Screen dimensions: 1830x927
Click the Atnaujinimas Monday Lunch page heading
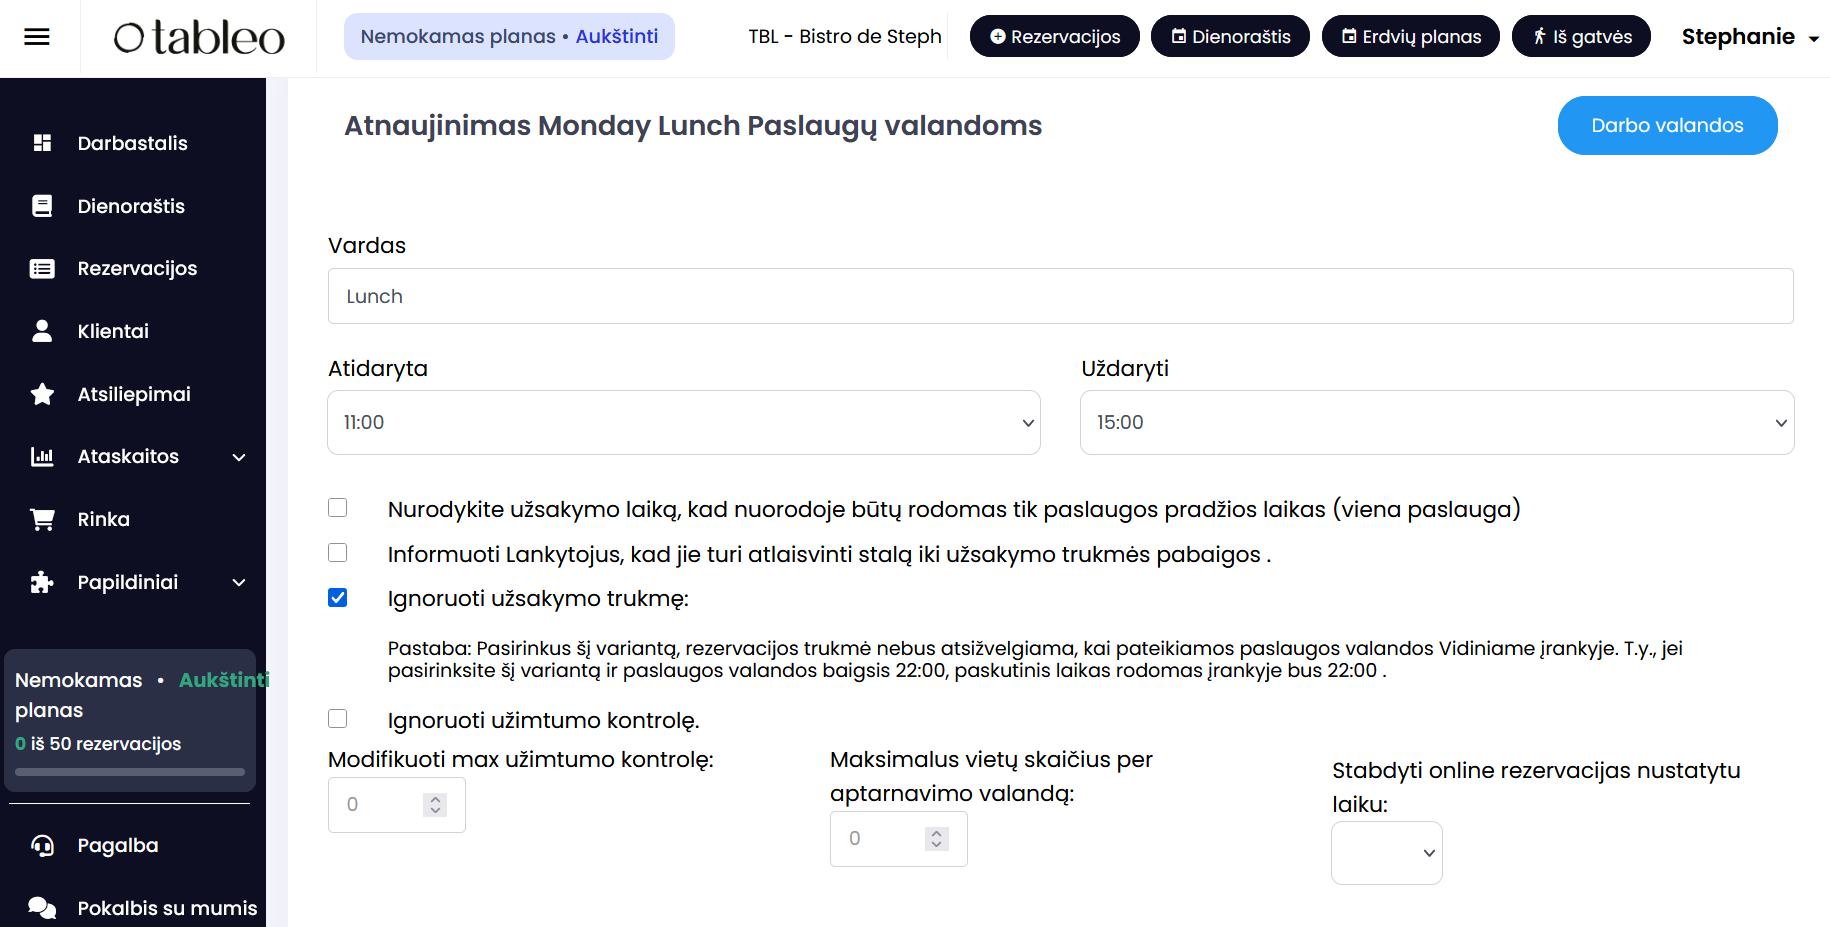[693, 125]
